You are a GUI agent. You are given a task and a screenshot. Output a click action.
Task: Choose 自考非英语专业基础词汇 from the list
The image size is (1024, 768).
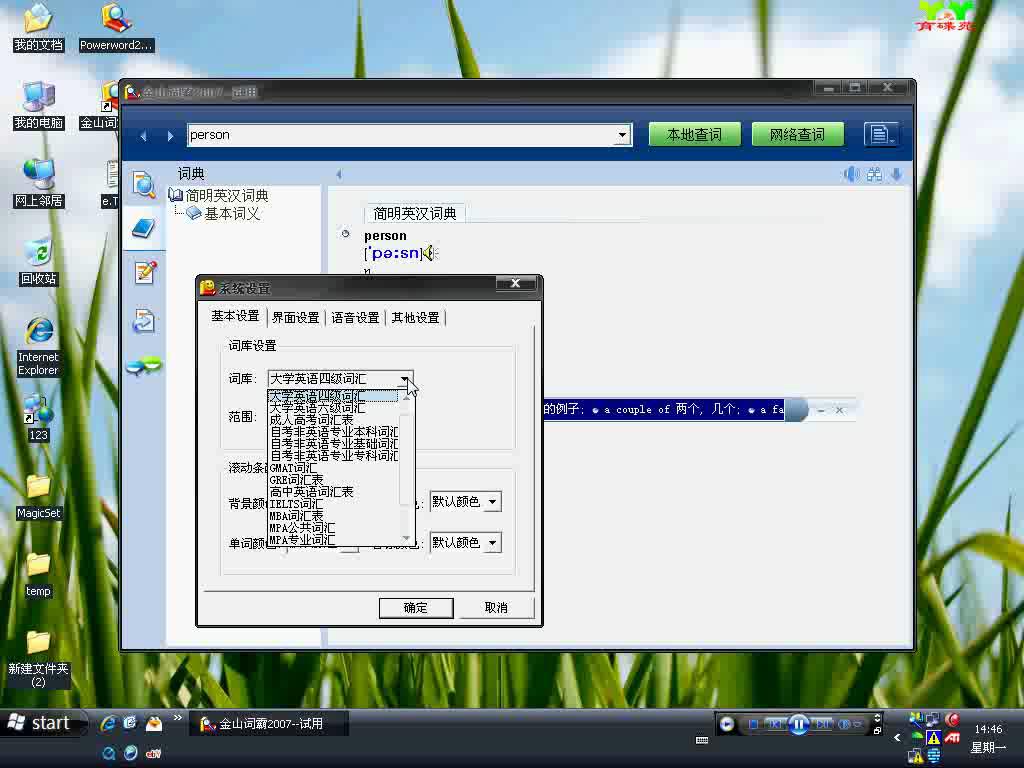(x=333, y=444)
